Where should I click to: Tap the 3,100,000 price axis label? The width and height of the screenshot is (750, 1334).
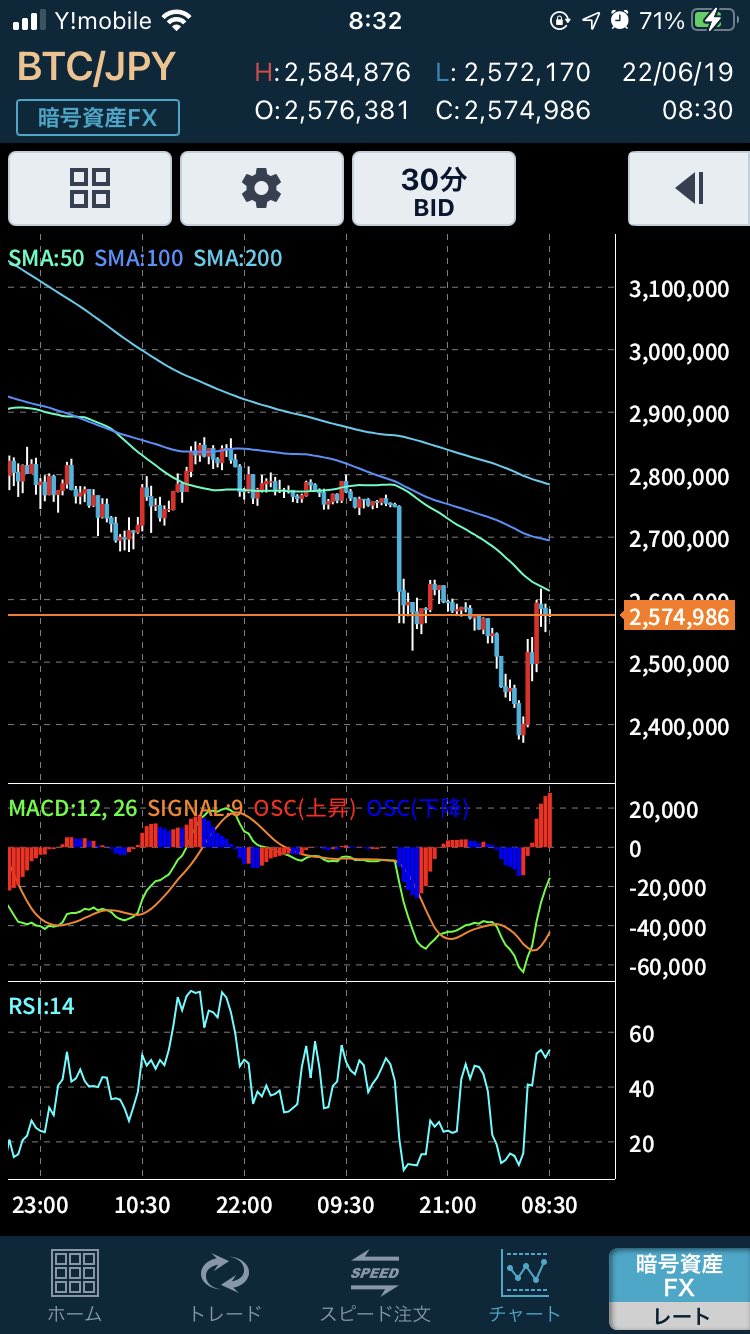(x=679, y=290)
